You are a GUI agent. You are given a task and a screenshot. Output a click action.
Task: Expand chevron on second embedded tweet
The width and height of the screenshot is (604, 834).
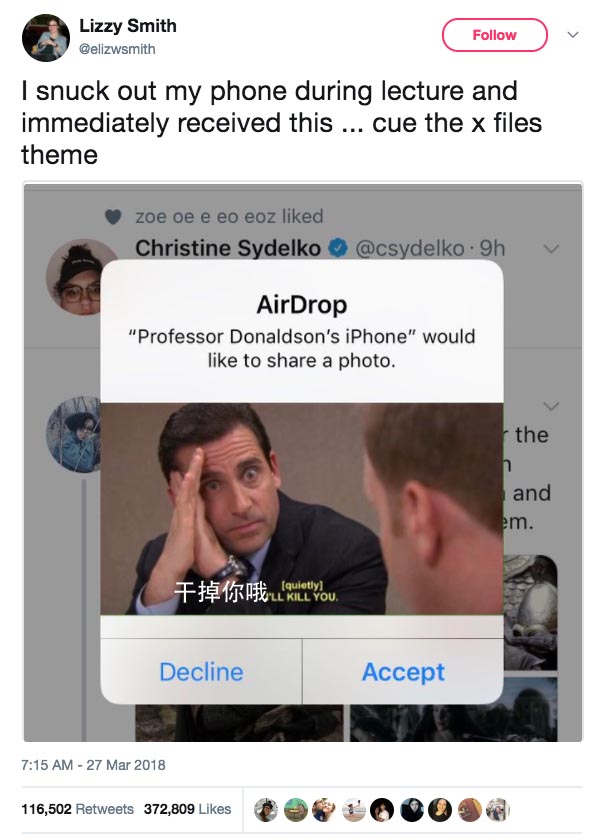[x=551, y=406]
